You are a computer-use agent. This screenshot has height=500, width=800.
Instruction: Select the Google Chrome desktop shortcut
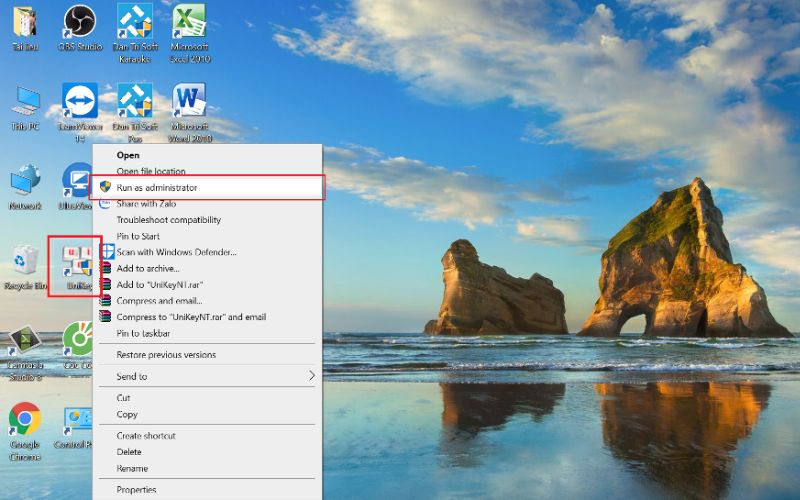pos(24,432)
